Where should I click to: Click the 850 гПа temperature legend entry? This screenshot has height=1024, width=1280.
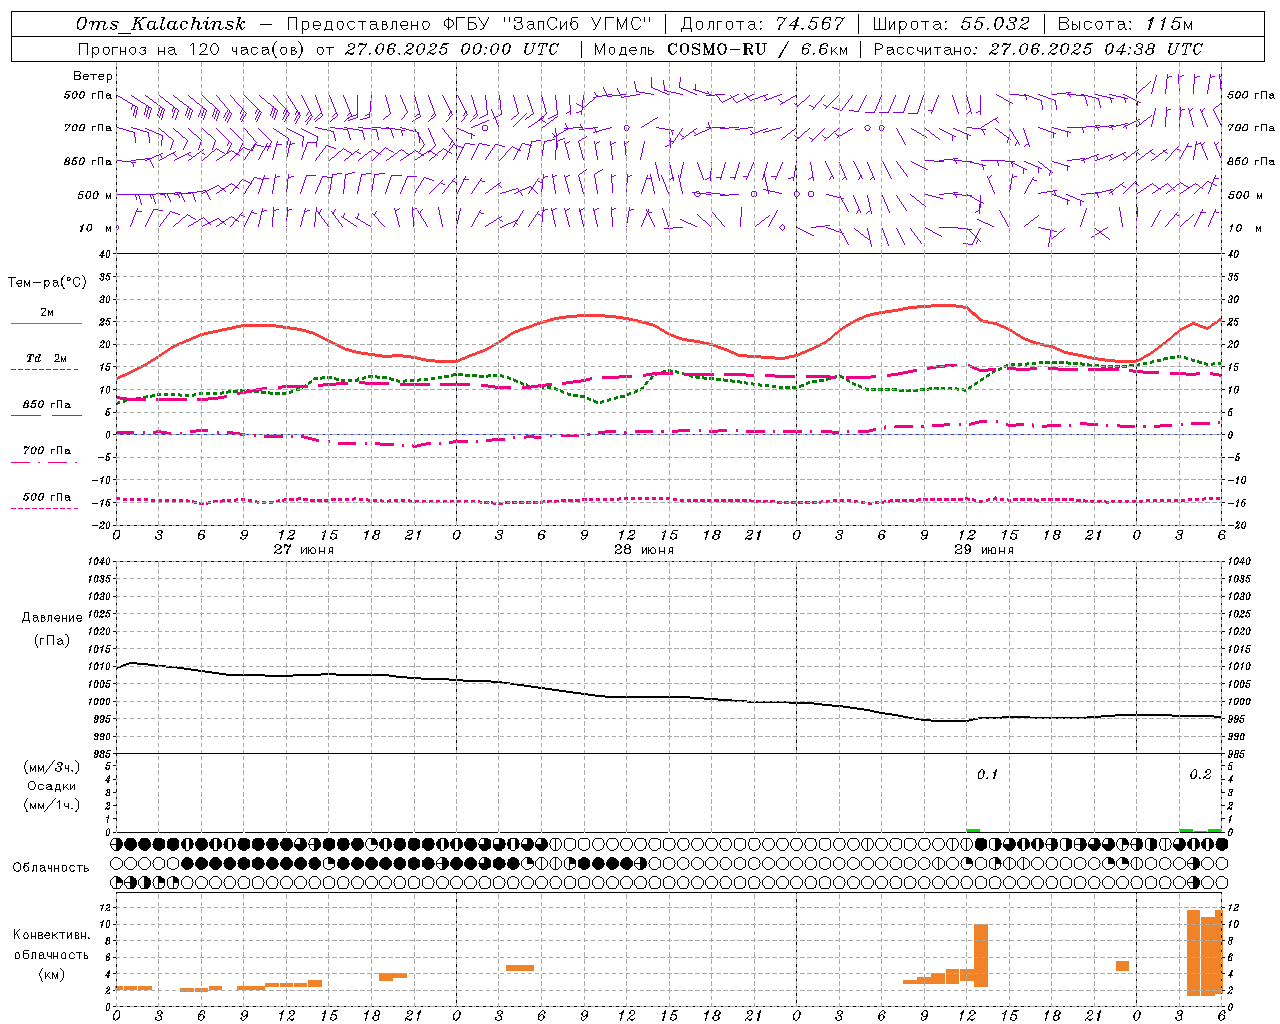pyautogui.click(x=47, y=404)
